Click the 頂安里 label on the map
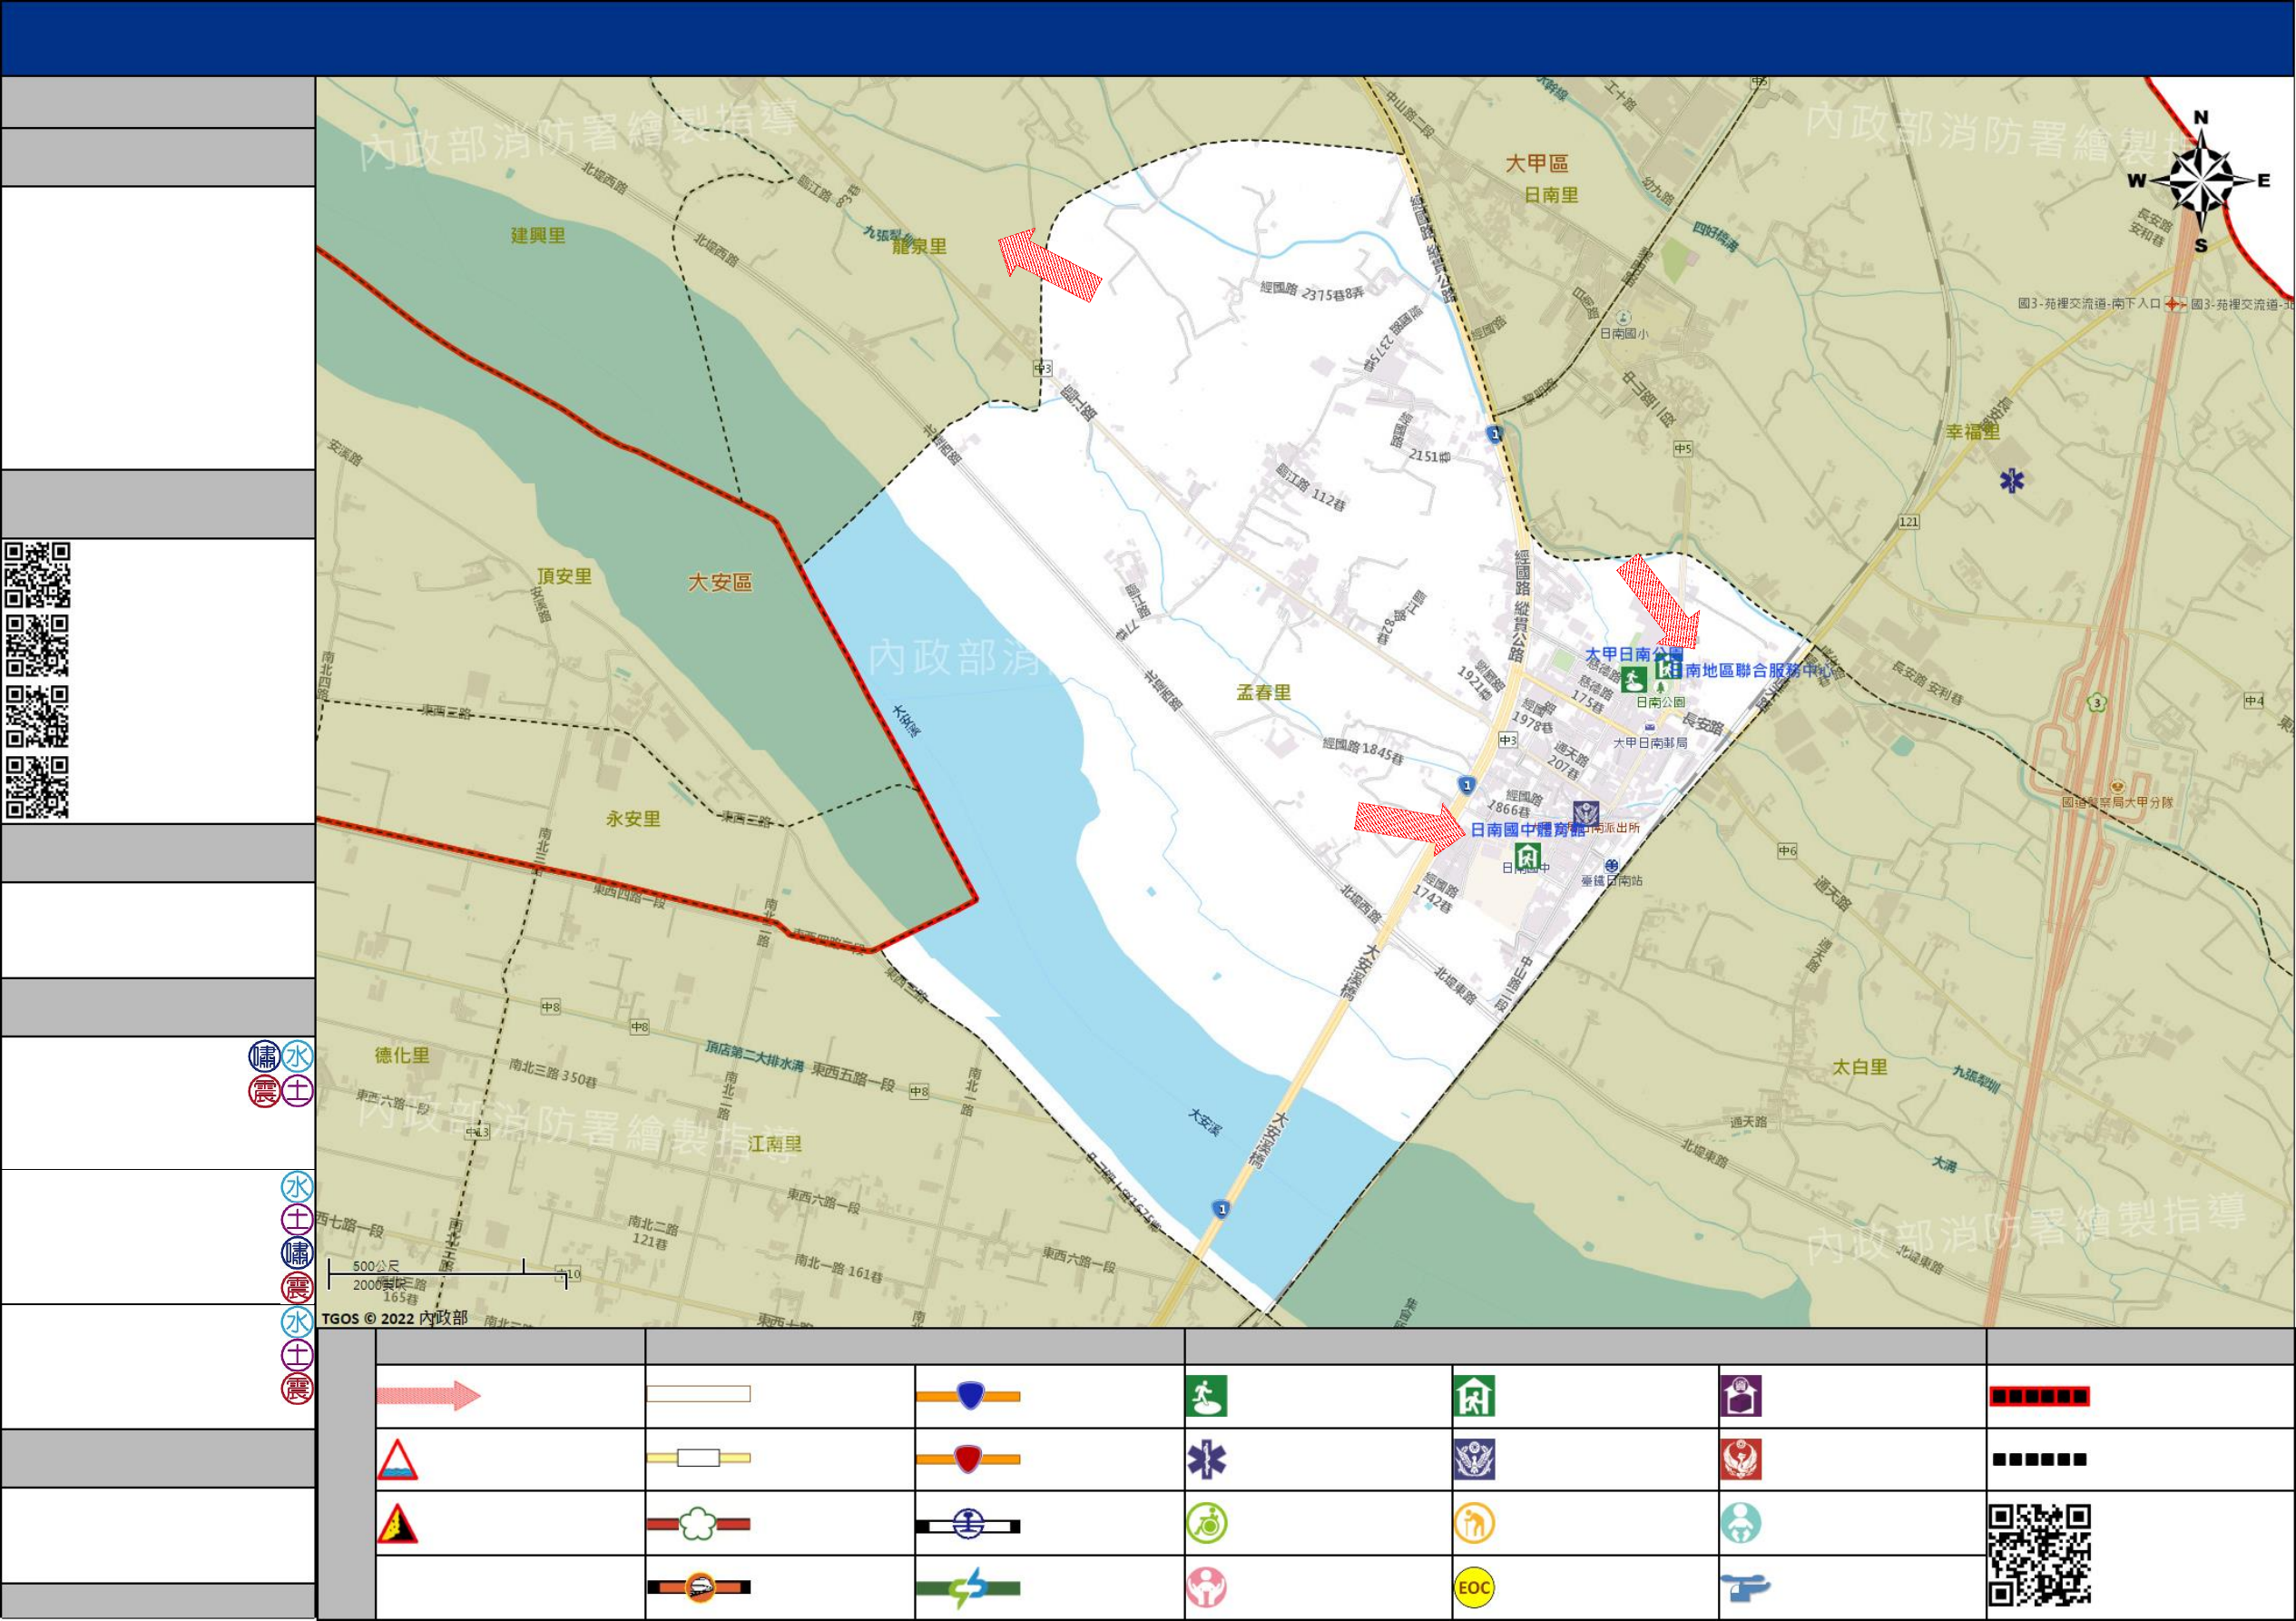 (x=564, y=576)
